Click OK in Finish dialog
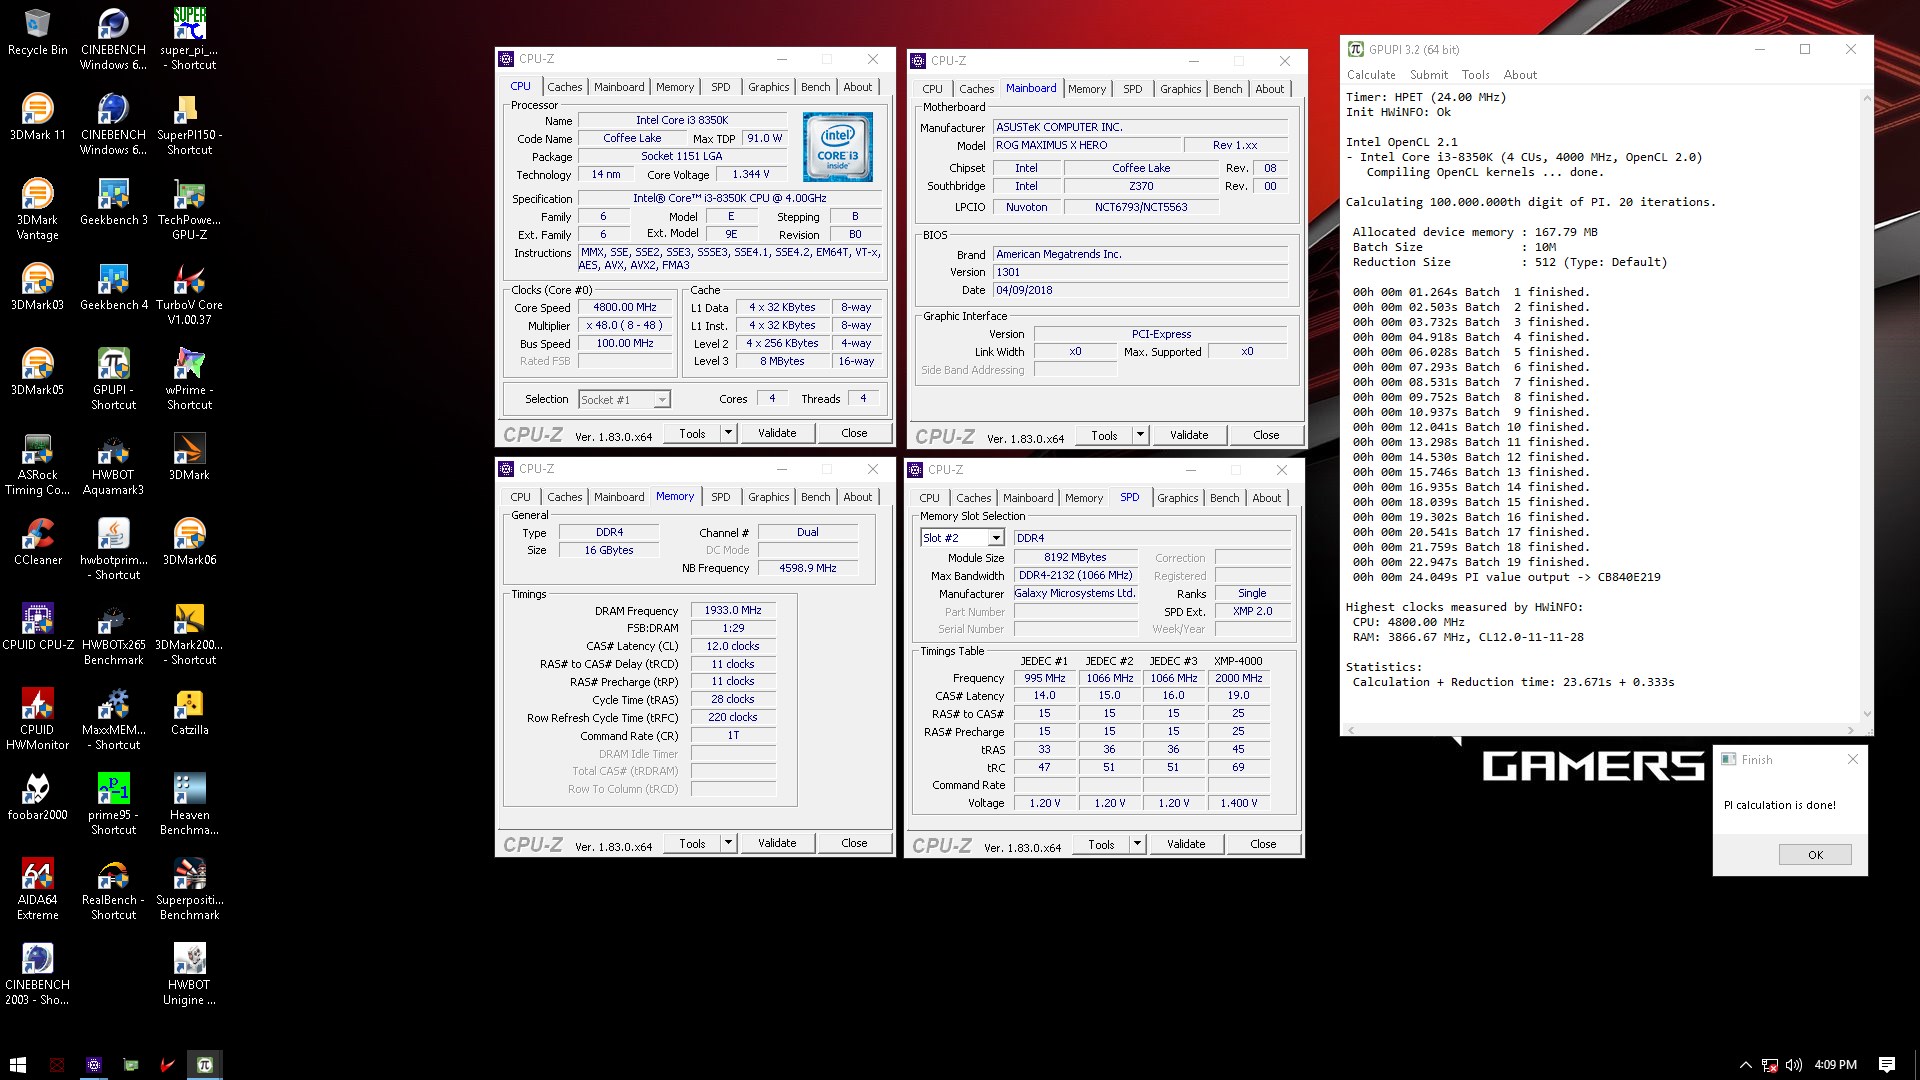The width and height of the screenshot is (1920, 1080). [1814, 855]
